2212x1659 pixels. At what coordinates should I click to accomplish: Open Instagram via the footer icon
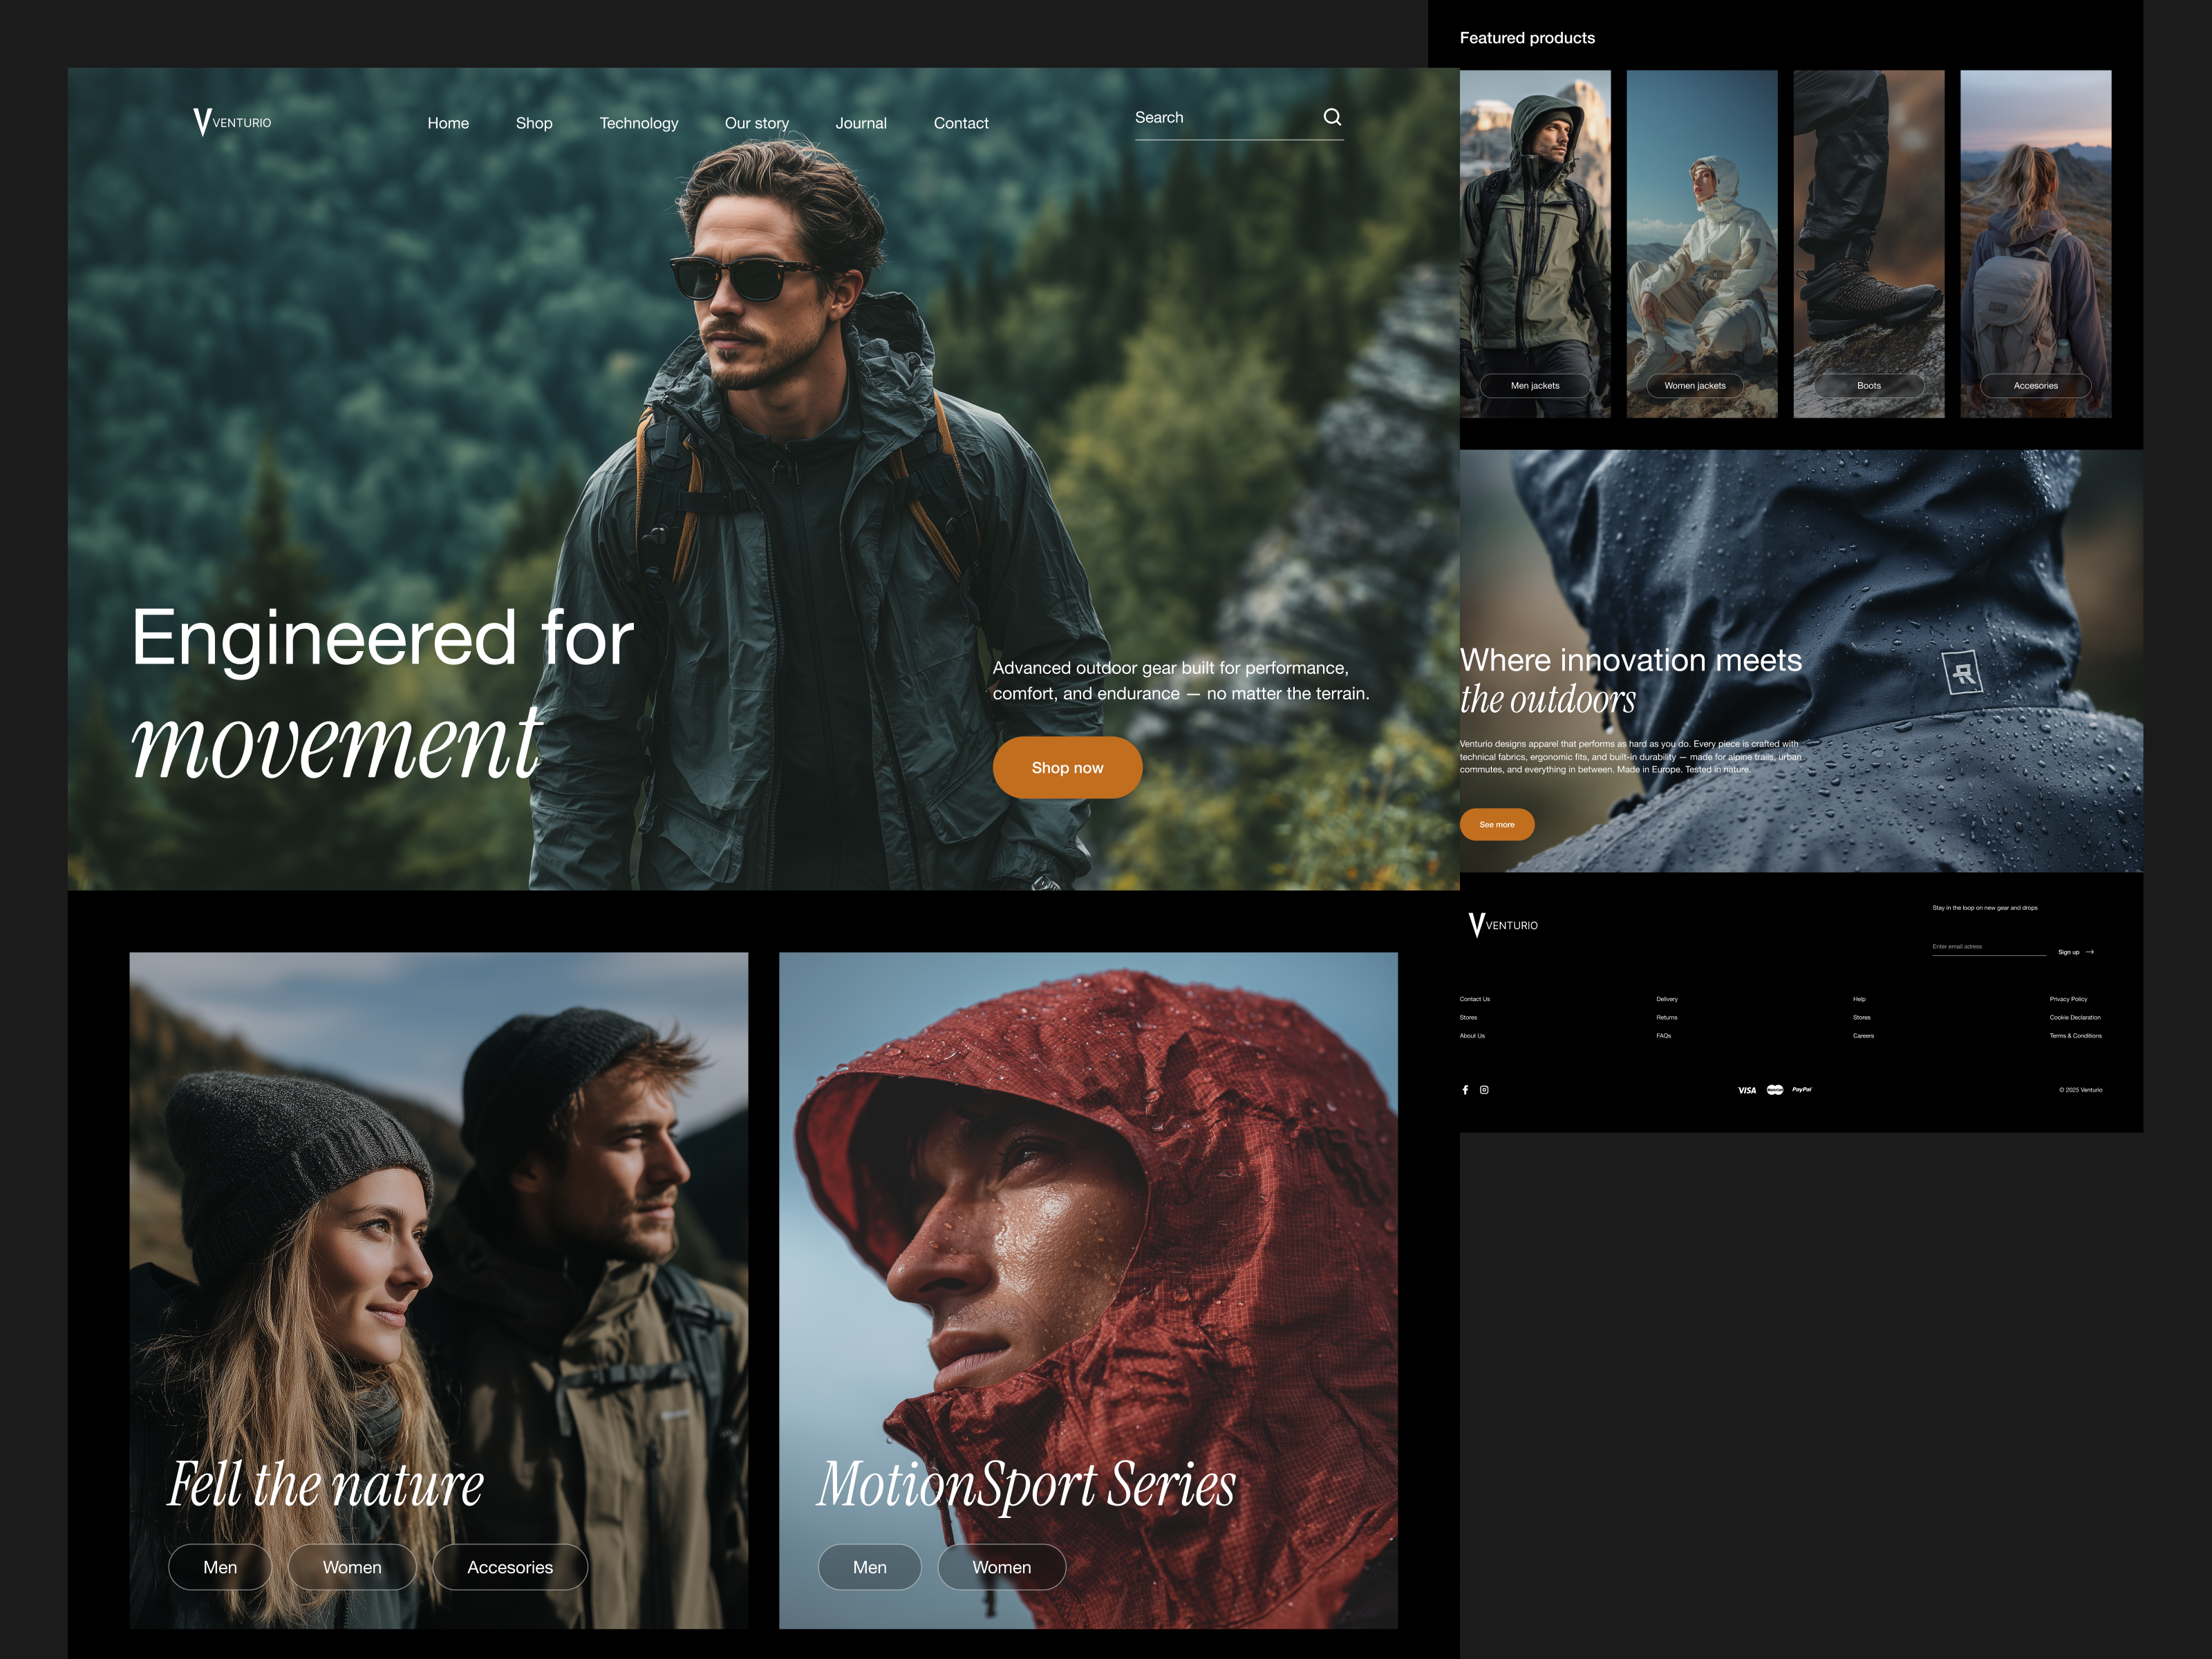tap(1484, 1090)
